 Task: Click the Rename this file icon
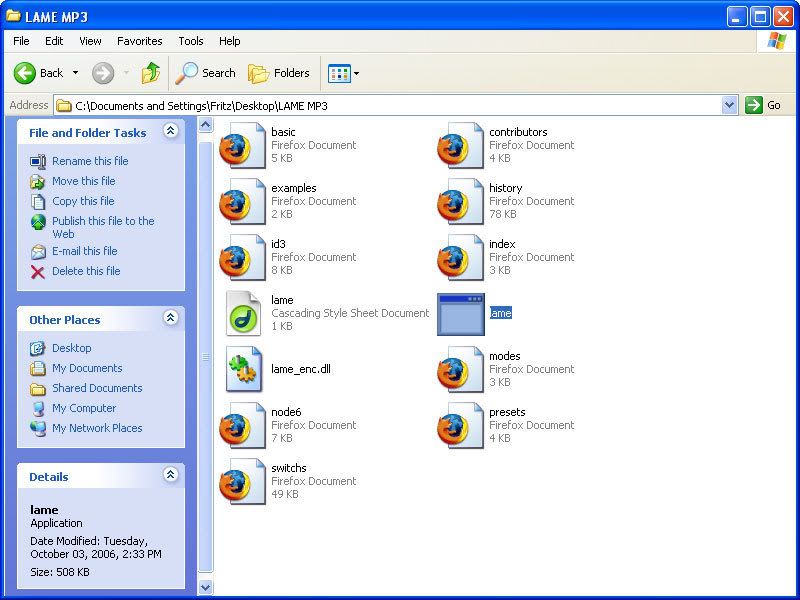coord(38,162)
